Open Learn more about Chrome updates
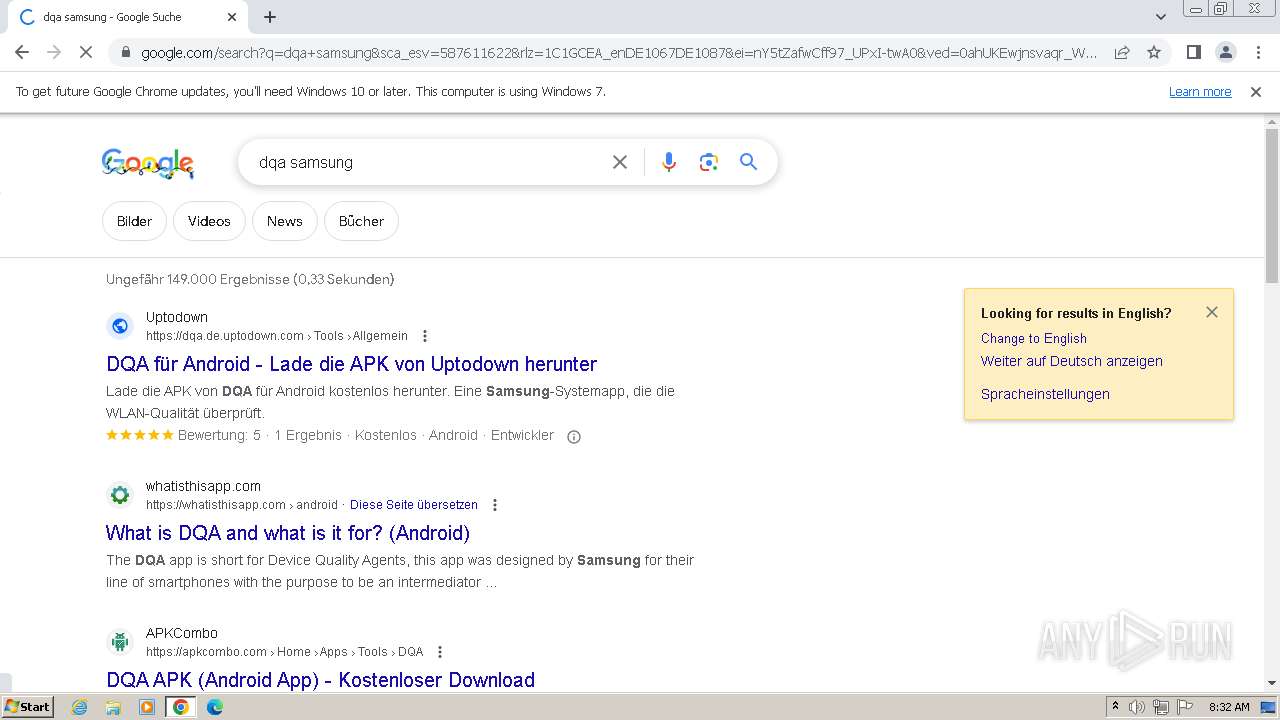The height and width of the screenshot is (720, 1280). pyautogui.click(x=1200, y=92)
